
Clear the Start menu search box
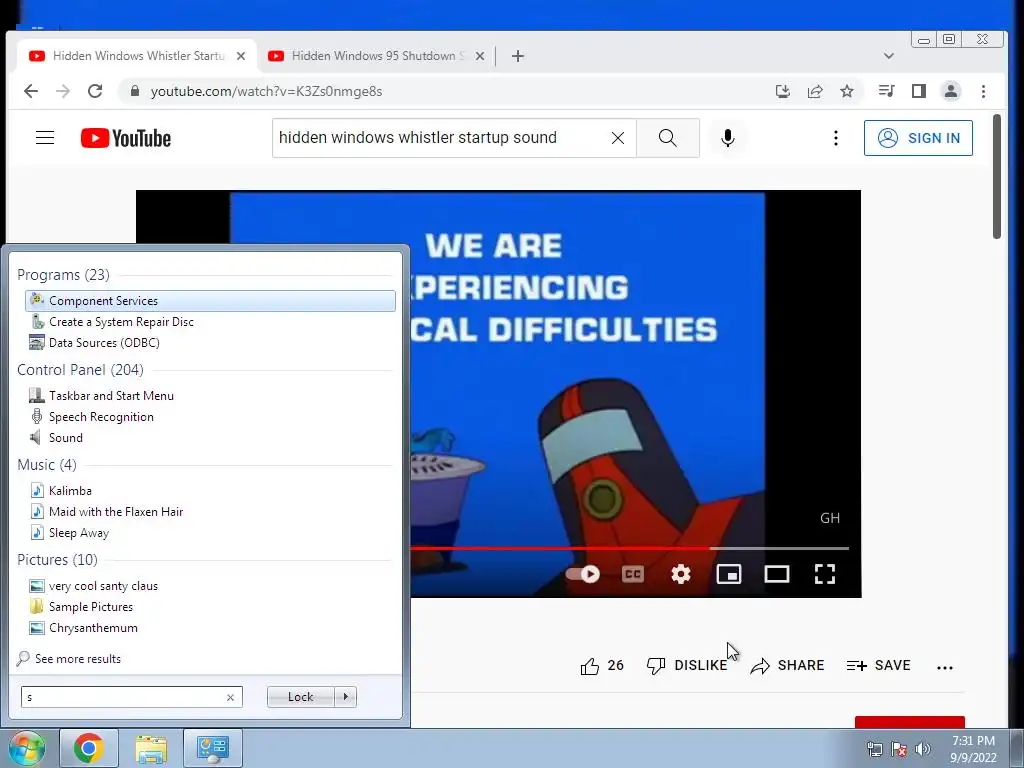231,697
